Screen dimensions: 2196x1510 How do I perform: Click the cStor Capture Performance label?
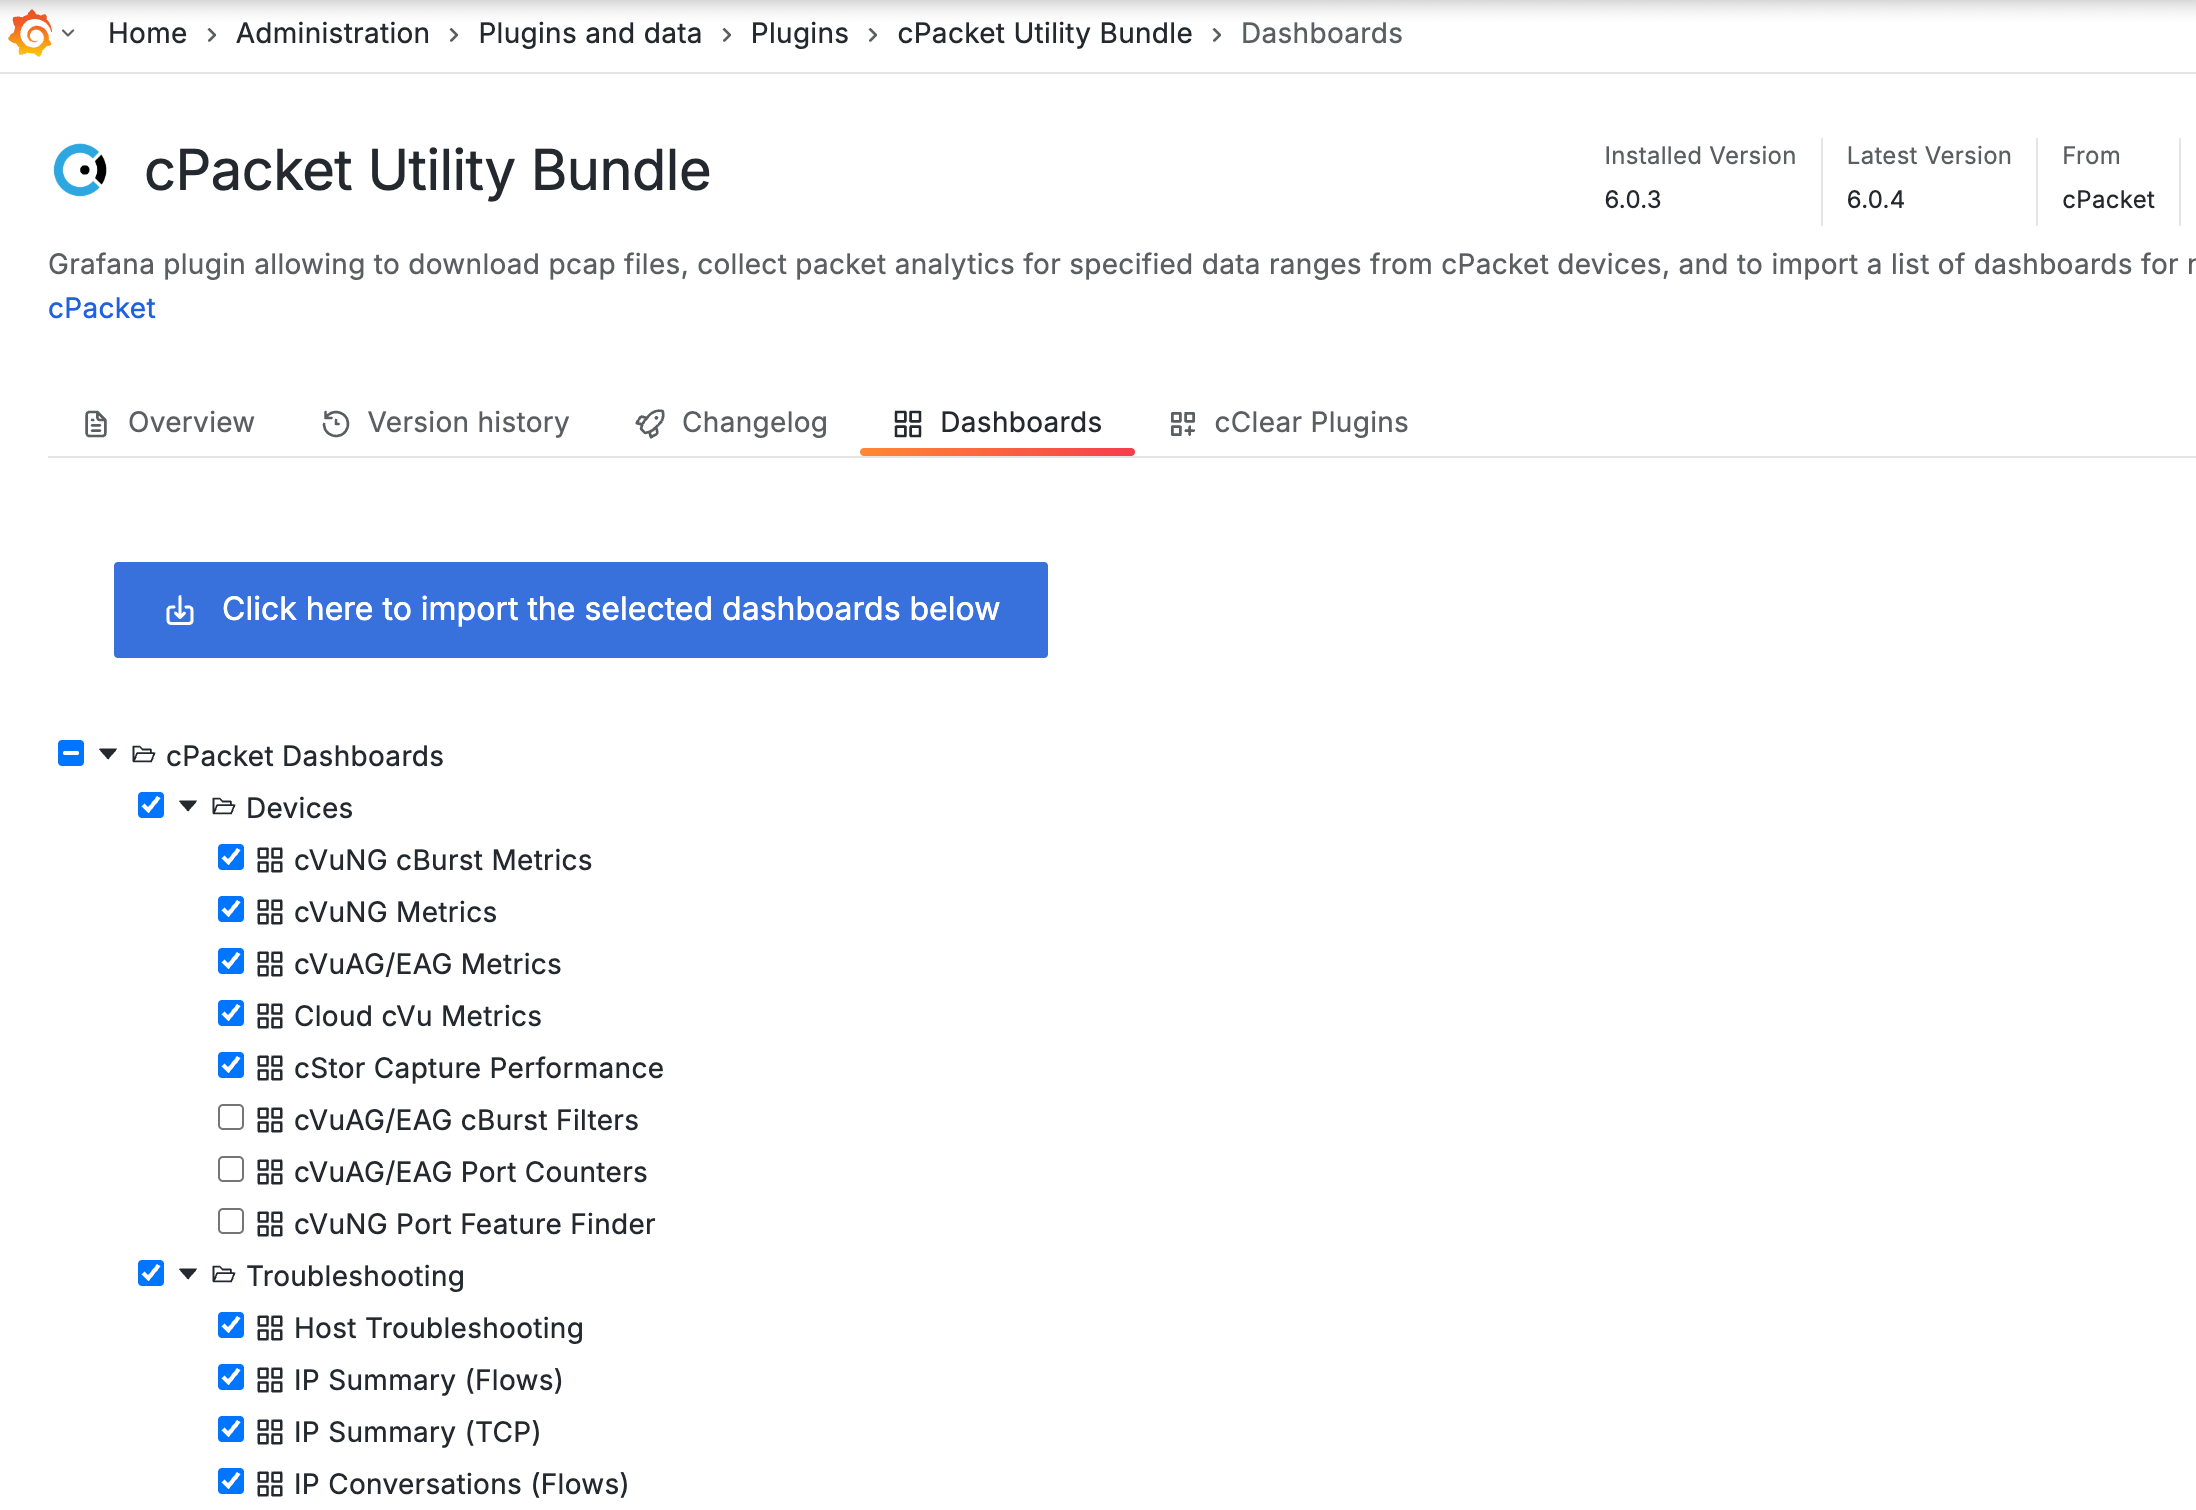pos(479,1068)
